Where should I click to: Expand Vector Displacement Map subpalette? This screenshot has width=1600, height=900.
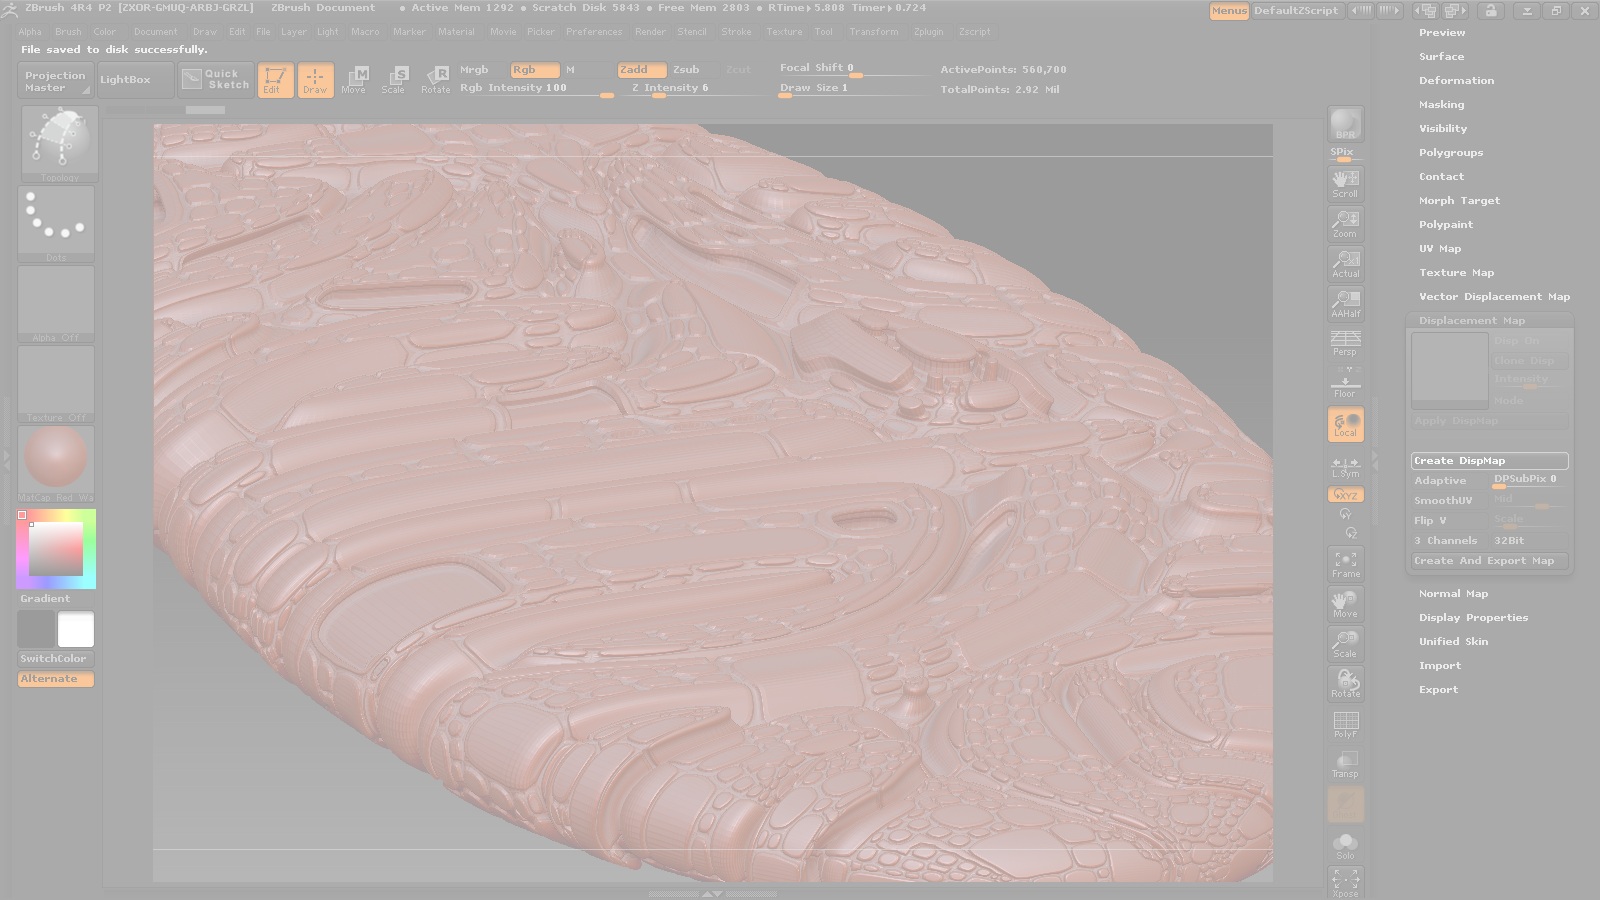tap(1494, 297)
